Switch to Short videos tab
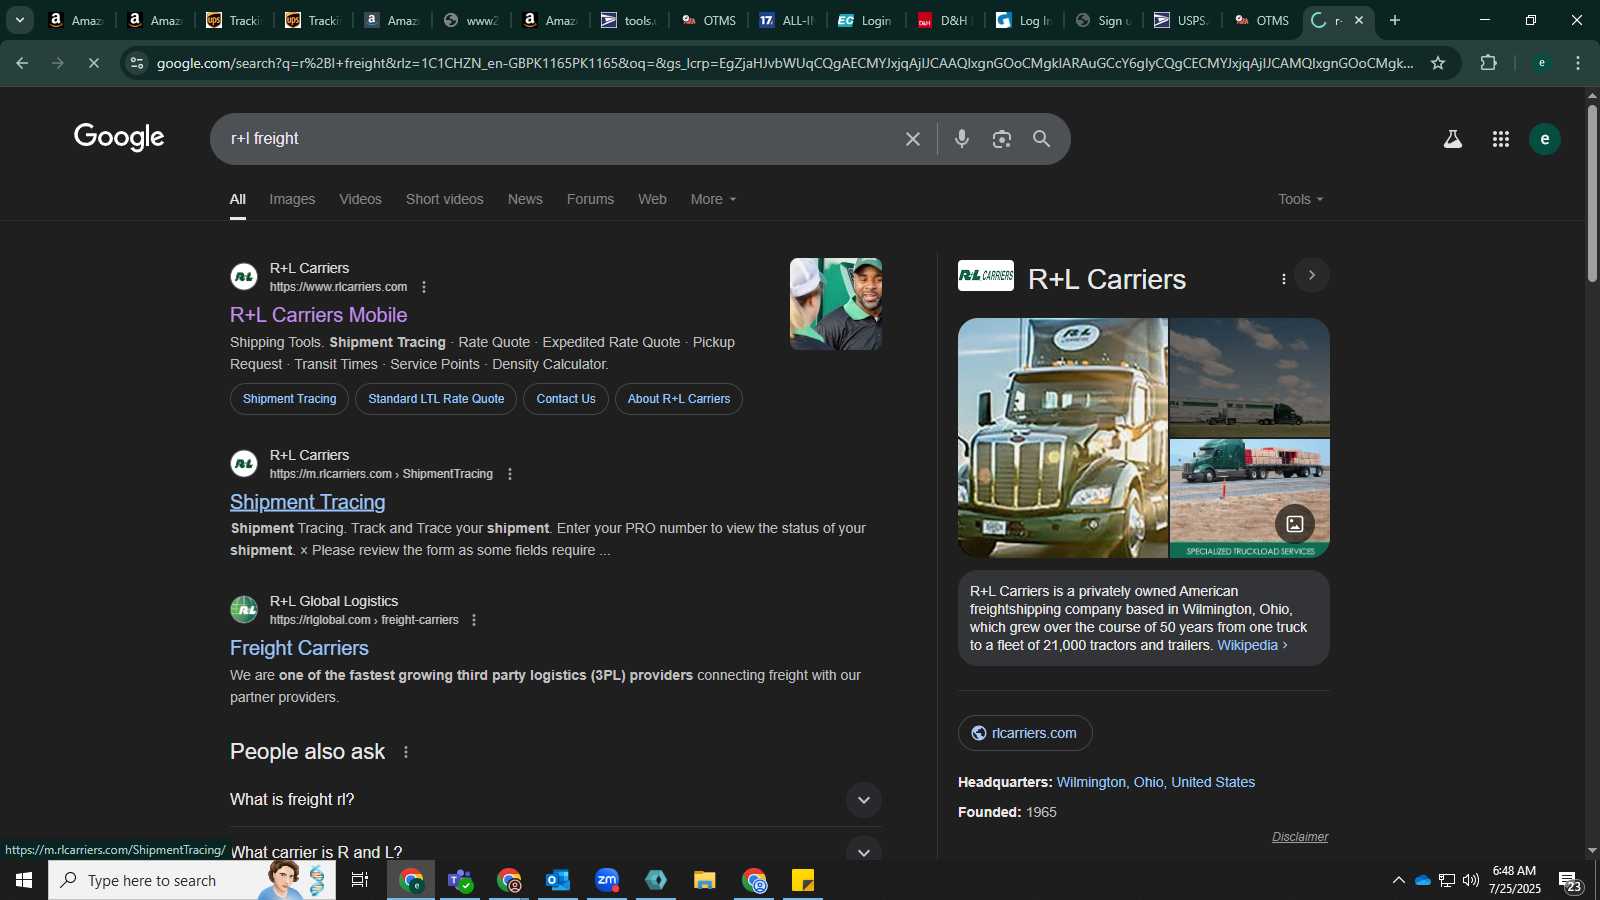Viewport: 1600px width, 900px height. point(444,199)
